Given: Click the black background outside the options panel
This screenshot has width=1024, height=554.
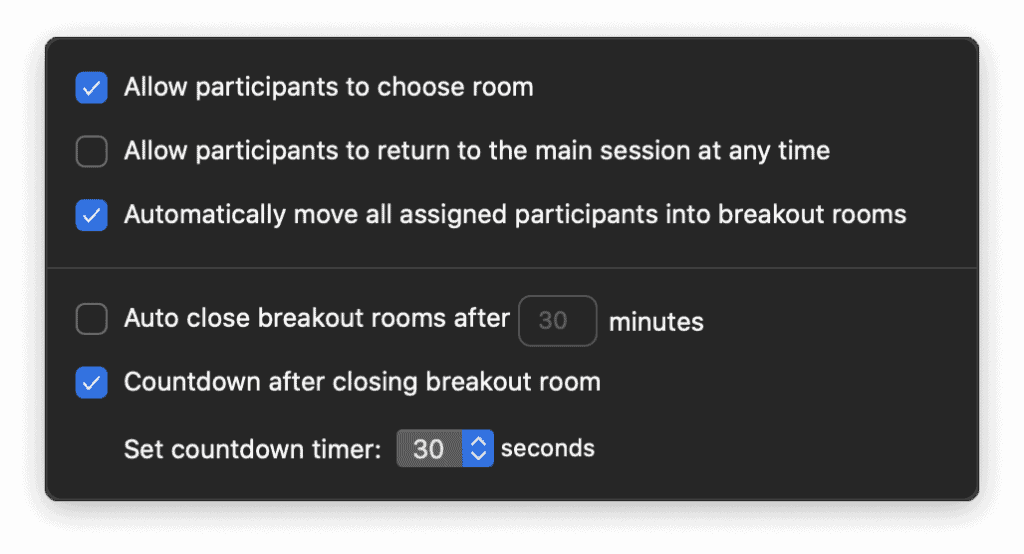Looking at the screenshot, I should [x=512, y=525].
